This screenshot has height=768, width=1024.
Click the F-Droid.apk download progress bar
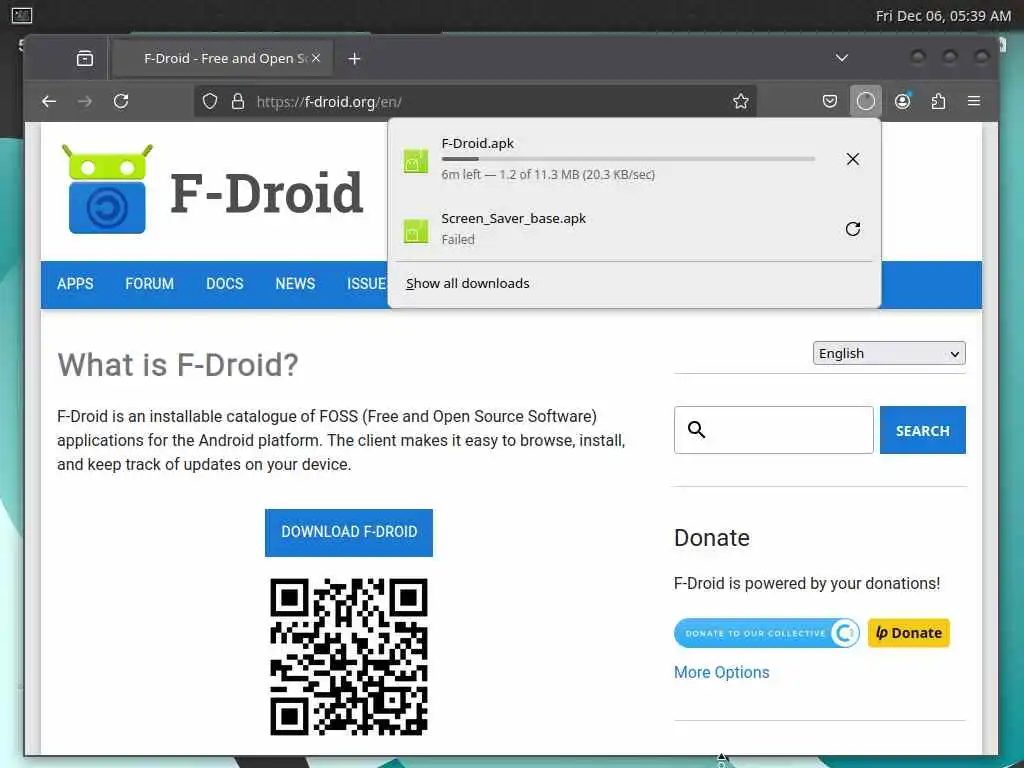[628, 159]
